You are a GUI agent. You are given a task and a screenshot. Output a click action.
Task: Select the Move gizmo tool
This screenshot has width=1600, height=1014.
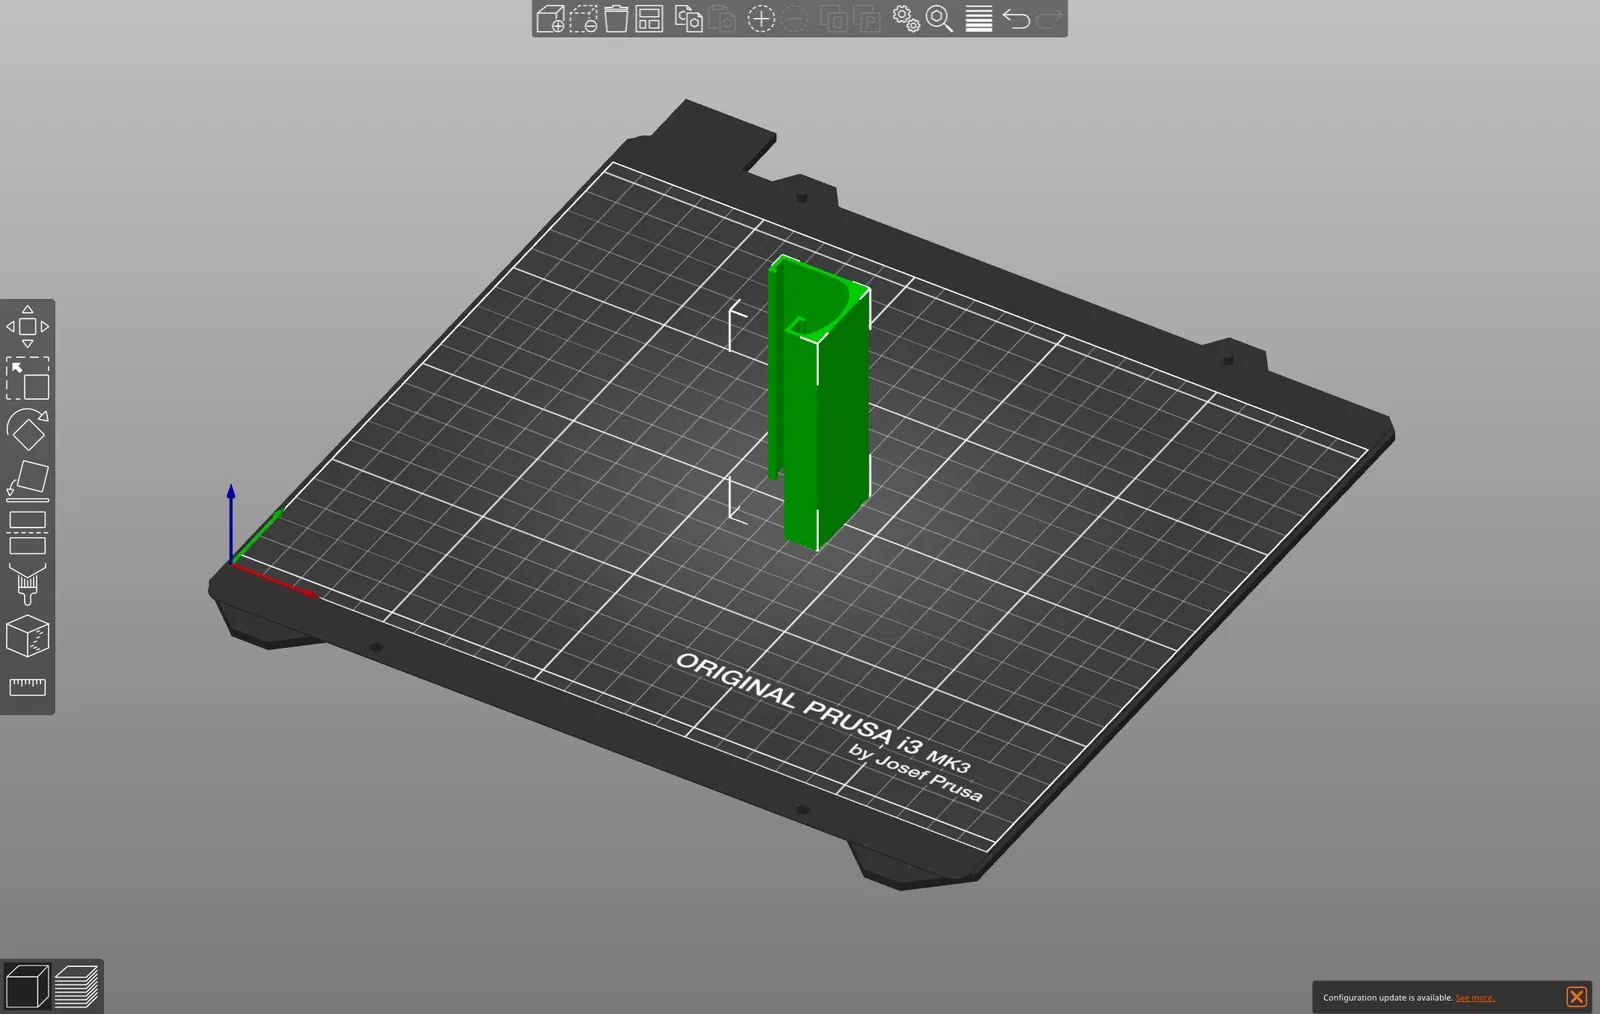[x=27, y=326]
